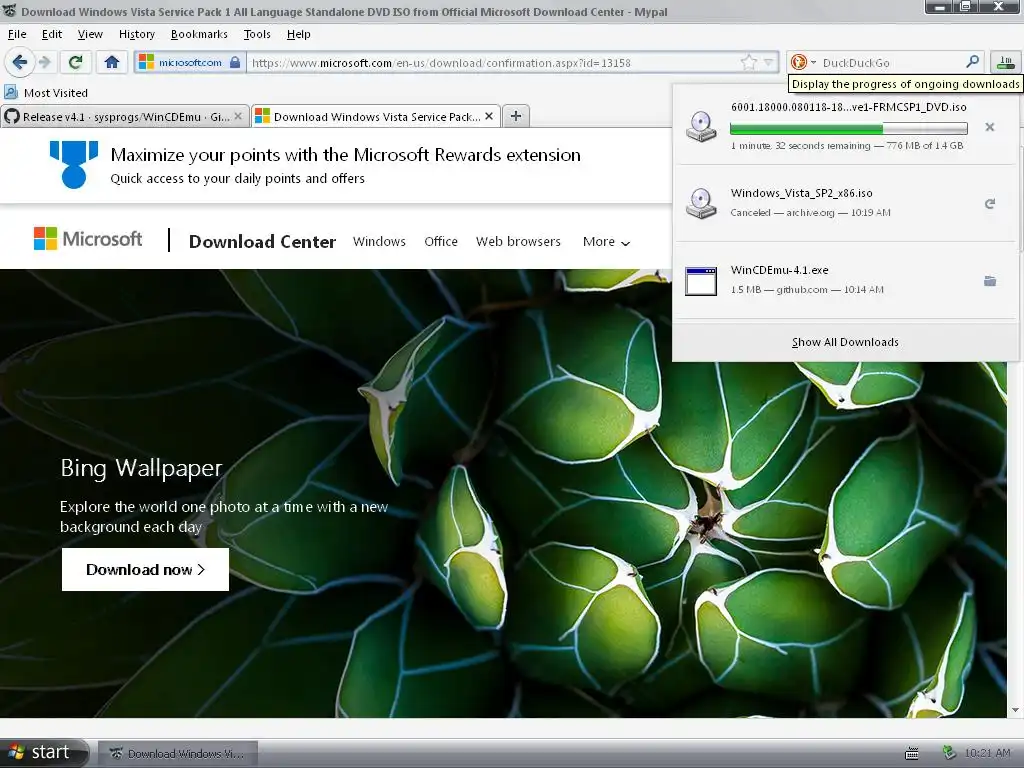Select the WinCDEmu-4.1.exe download entry name
Screen dimensions: 1024x768
[779, 270]
